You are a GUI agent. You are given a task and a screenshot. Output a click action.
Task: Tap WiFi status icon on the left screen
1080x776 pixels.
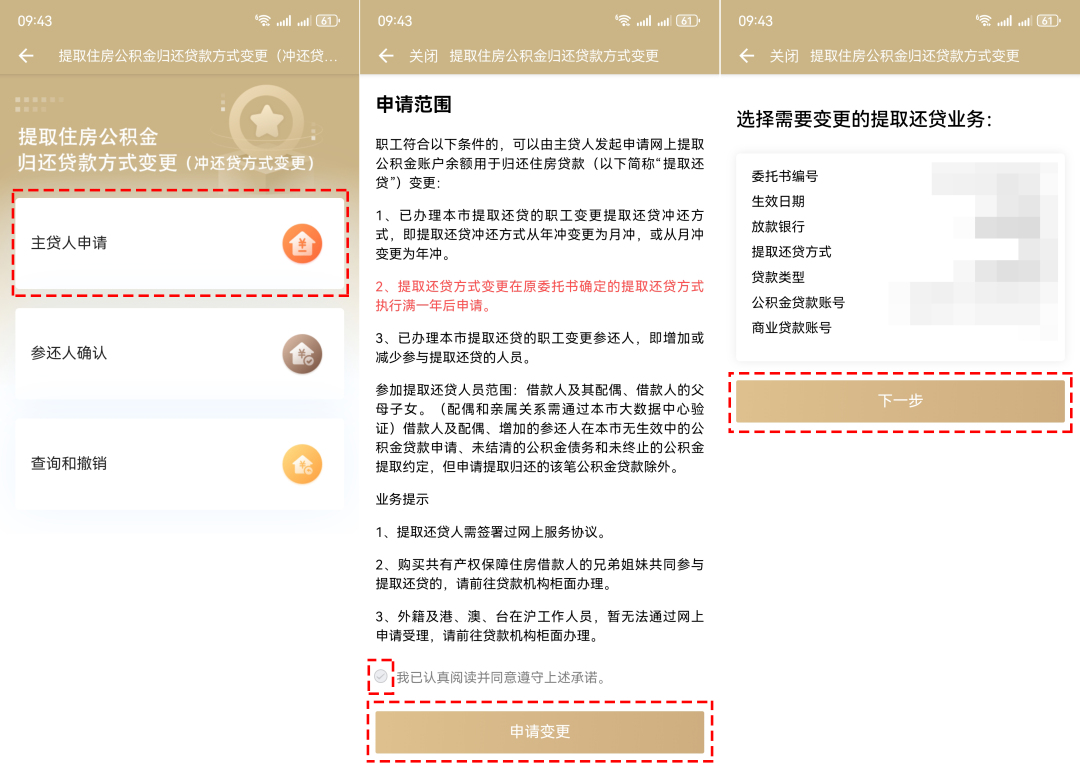263,21
